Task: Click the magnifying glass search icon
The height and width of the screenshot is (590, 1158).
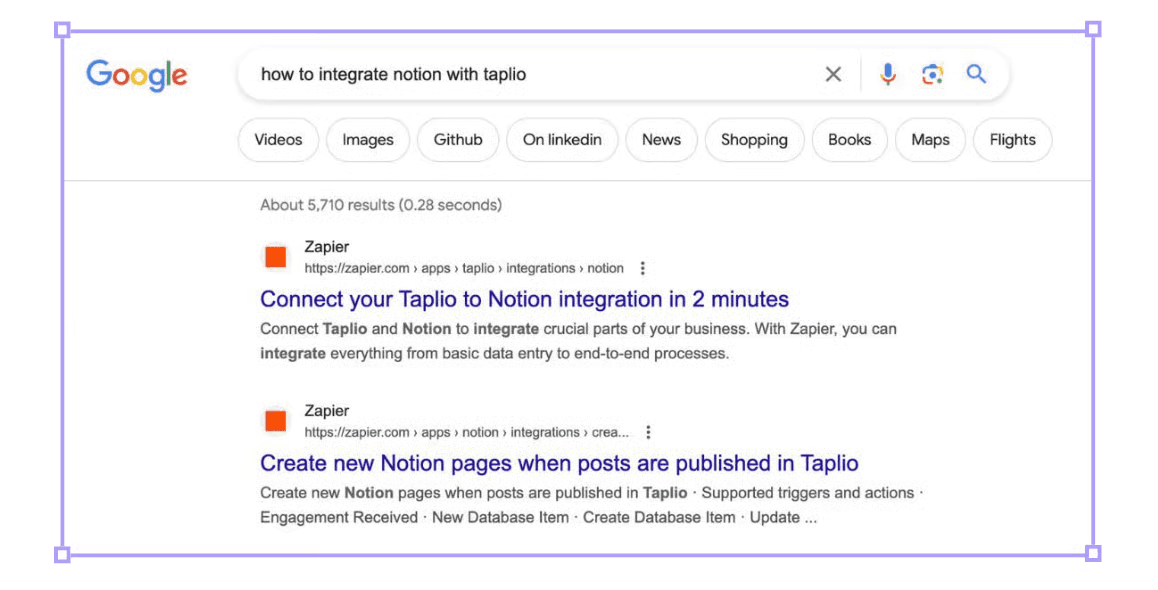Action: click(976, 74)
